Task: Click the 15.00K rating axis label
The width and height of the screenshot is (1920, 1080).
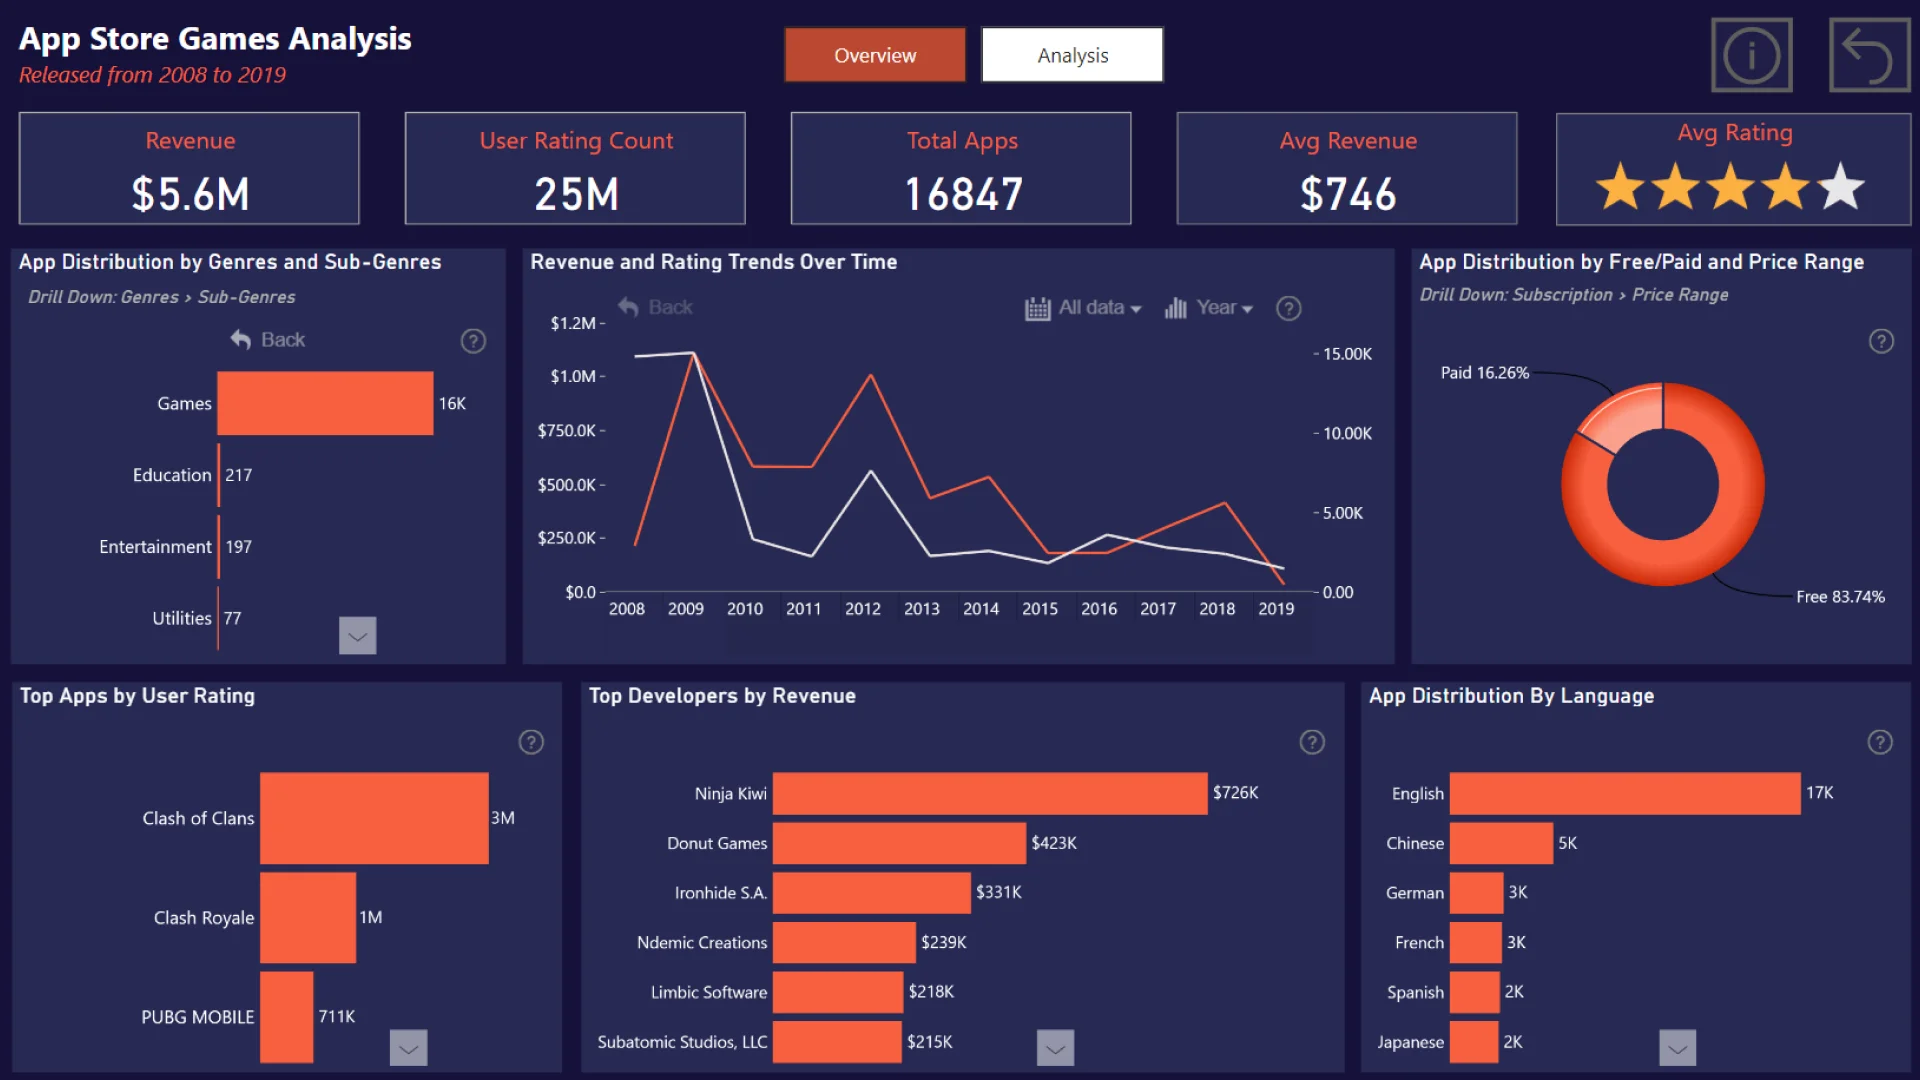Action: click(x=1347, y=354)
